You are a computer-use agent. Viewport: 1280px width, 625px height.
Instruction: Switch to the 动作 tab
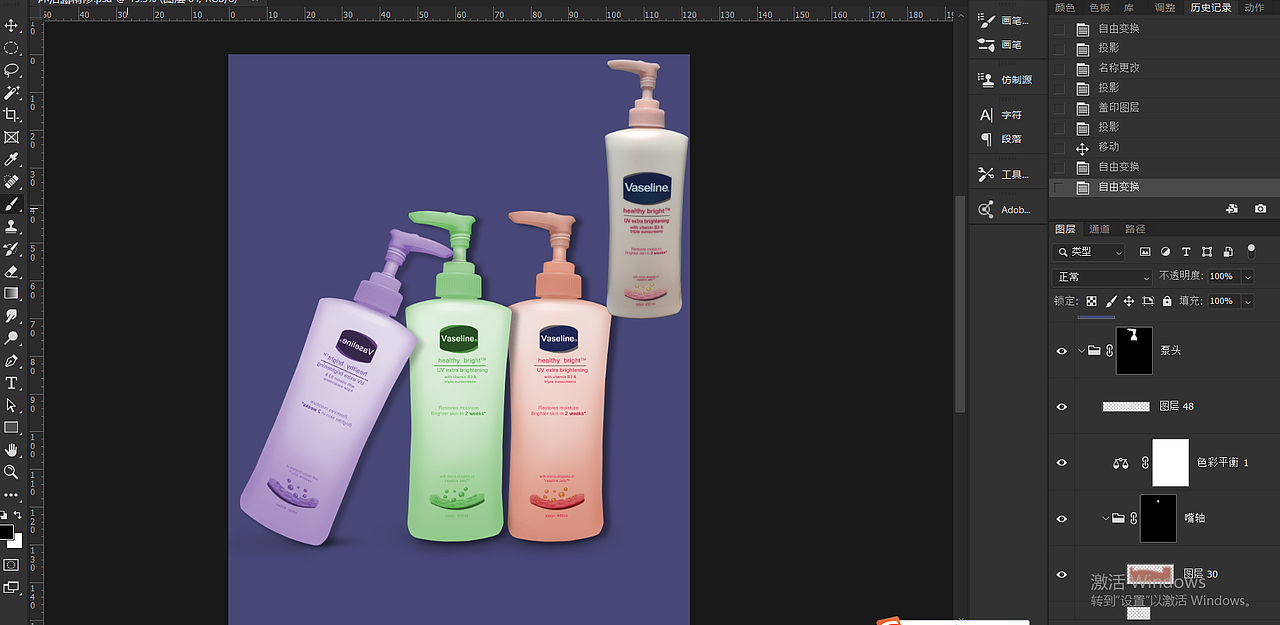point(1254,8)
